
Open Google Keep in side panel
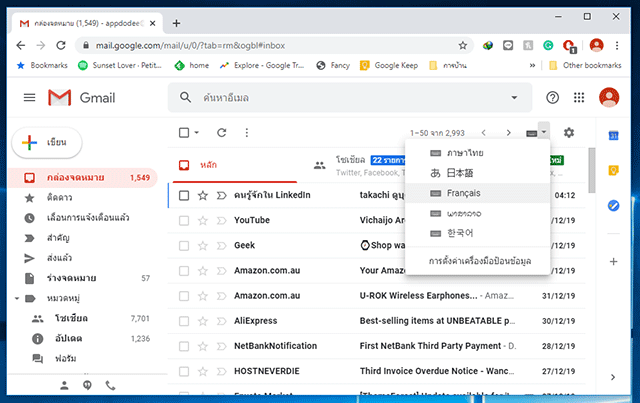pyautogui.click(x=613, y=170)
